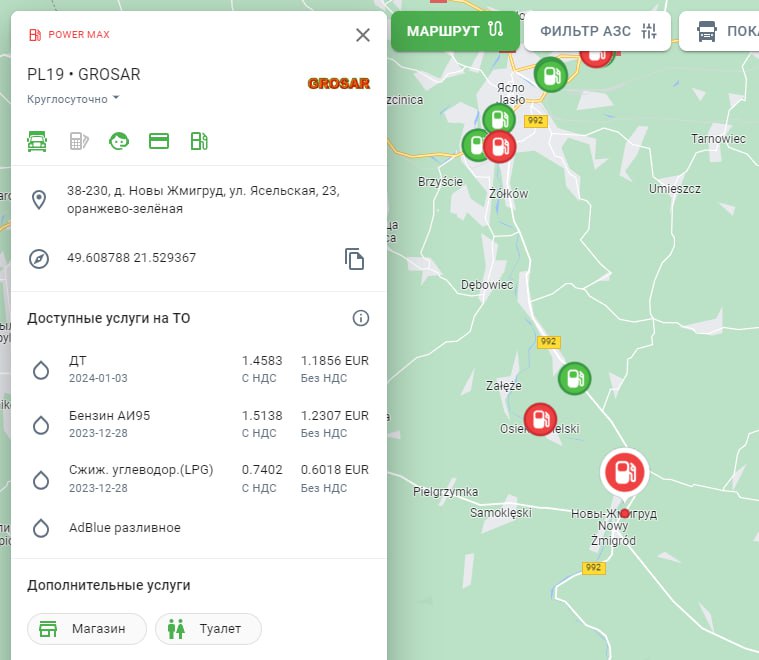Click the green card payment icon
Viewport: 759px width, 660px height.
(x=159, y=141)
